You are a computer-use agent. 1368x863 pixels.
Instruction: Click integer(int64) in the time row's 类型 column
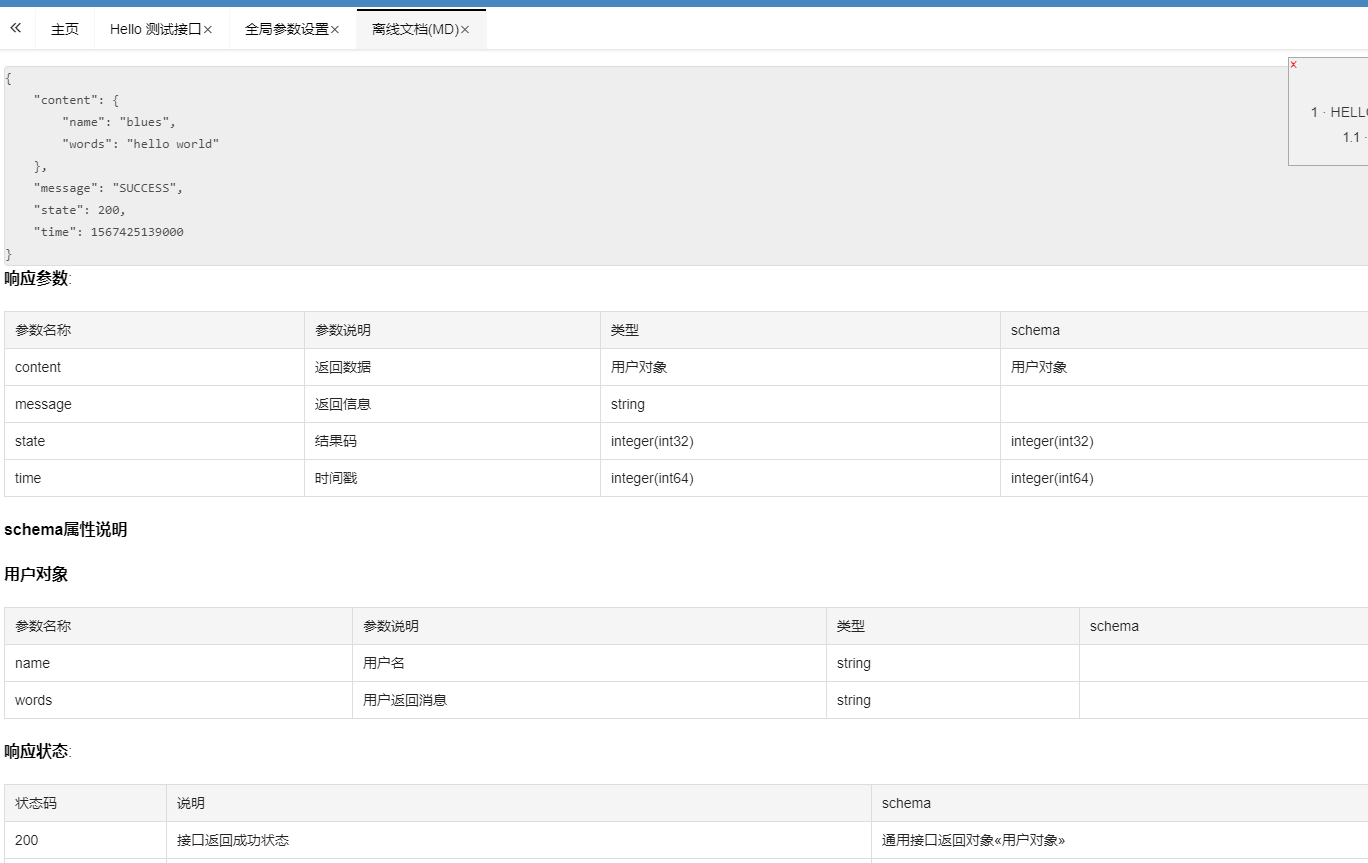tap(652, 478)
